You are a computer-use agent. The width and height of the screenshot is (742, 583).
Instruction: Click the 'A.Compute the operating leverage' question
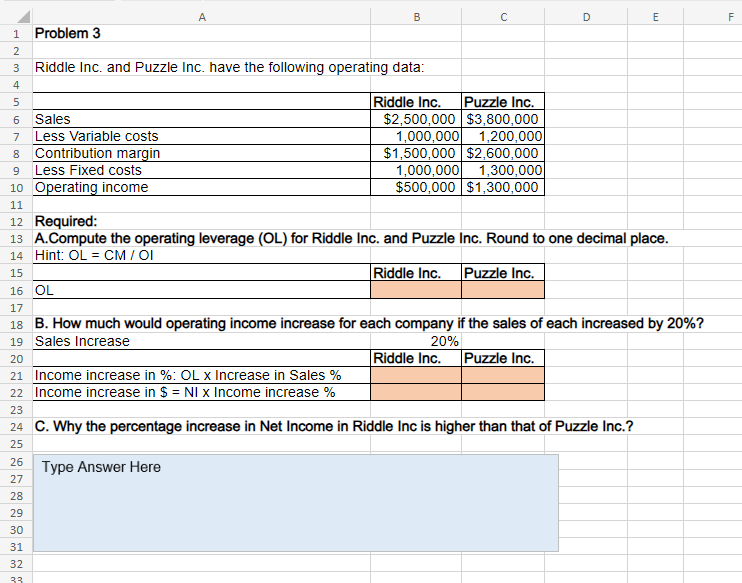tap(352, 238)
